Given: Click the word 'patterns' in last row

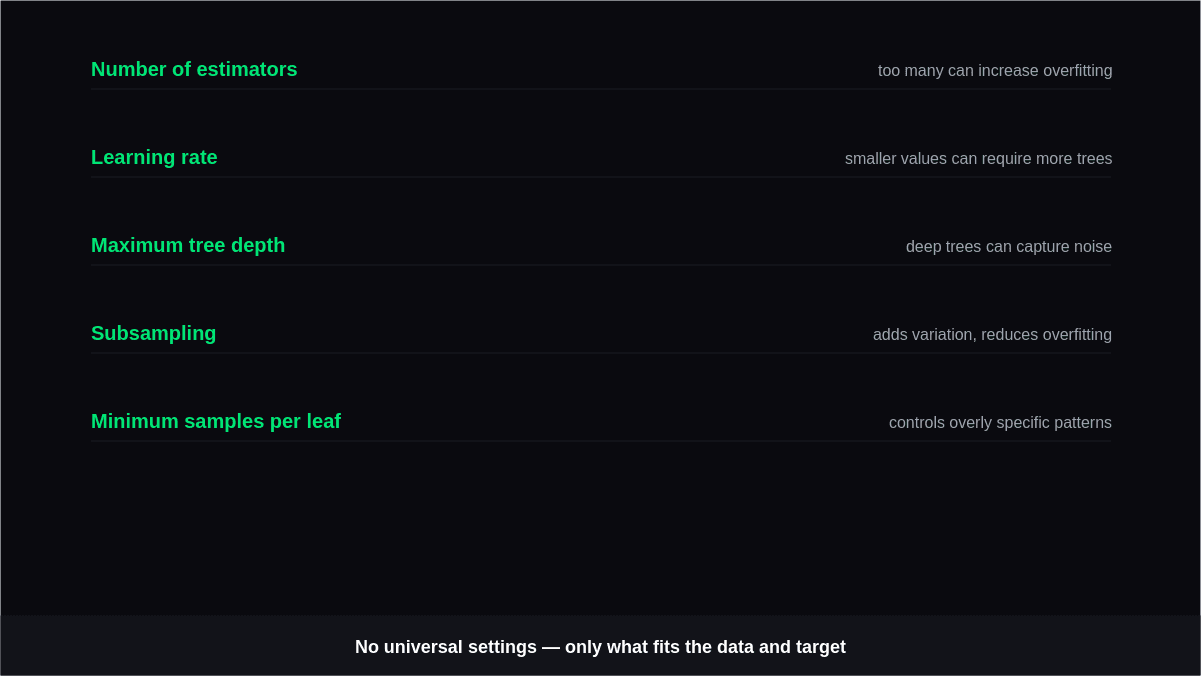Looking at the screenshot, I should click(1083, 423).
